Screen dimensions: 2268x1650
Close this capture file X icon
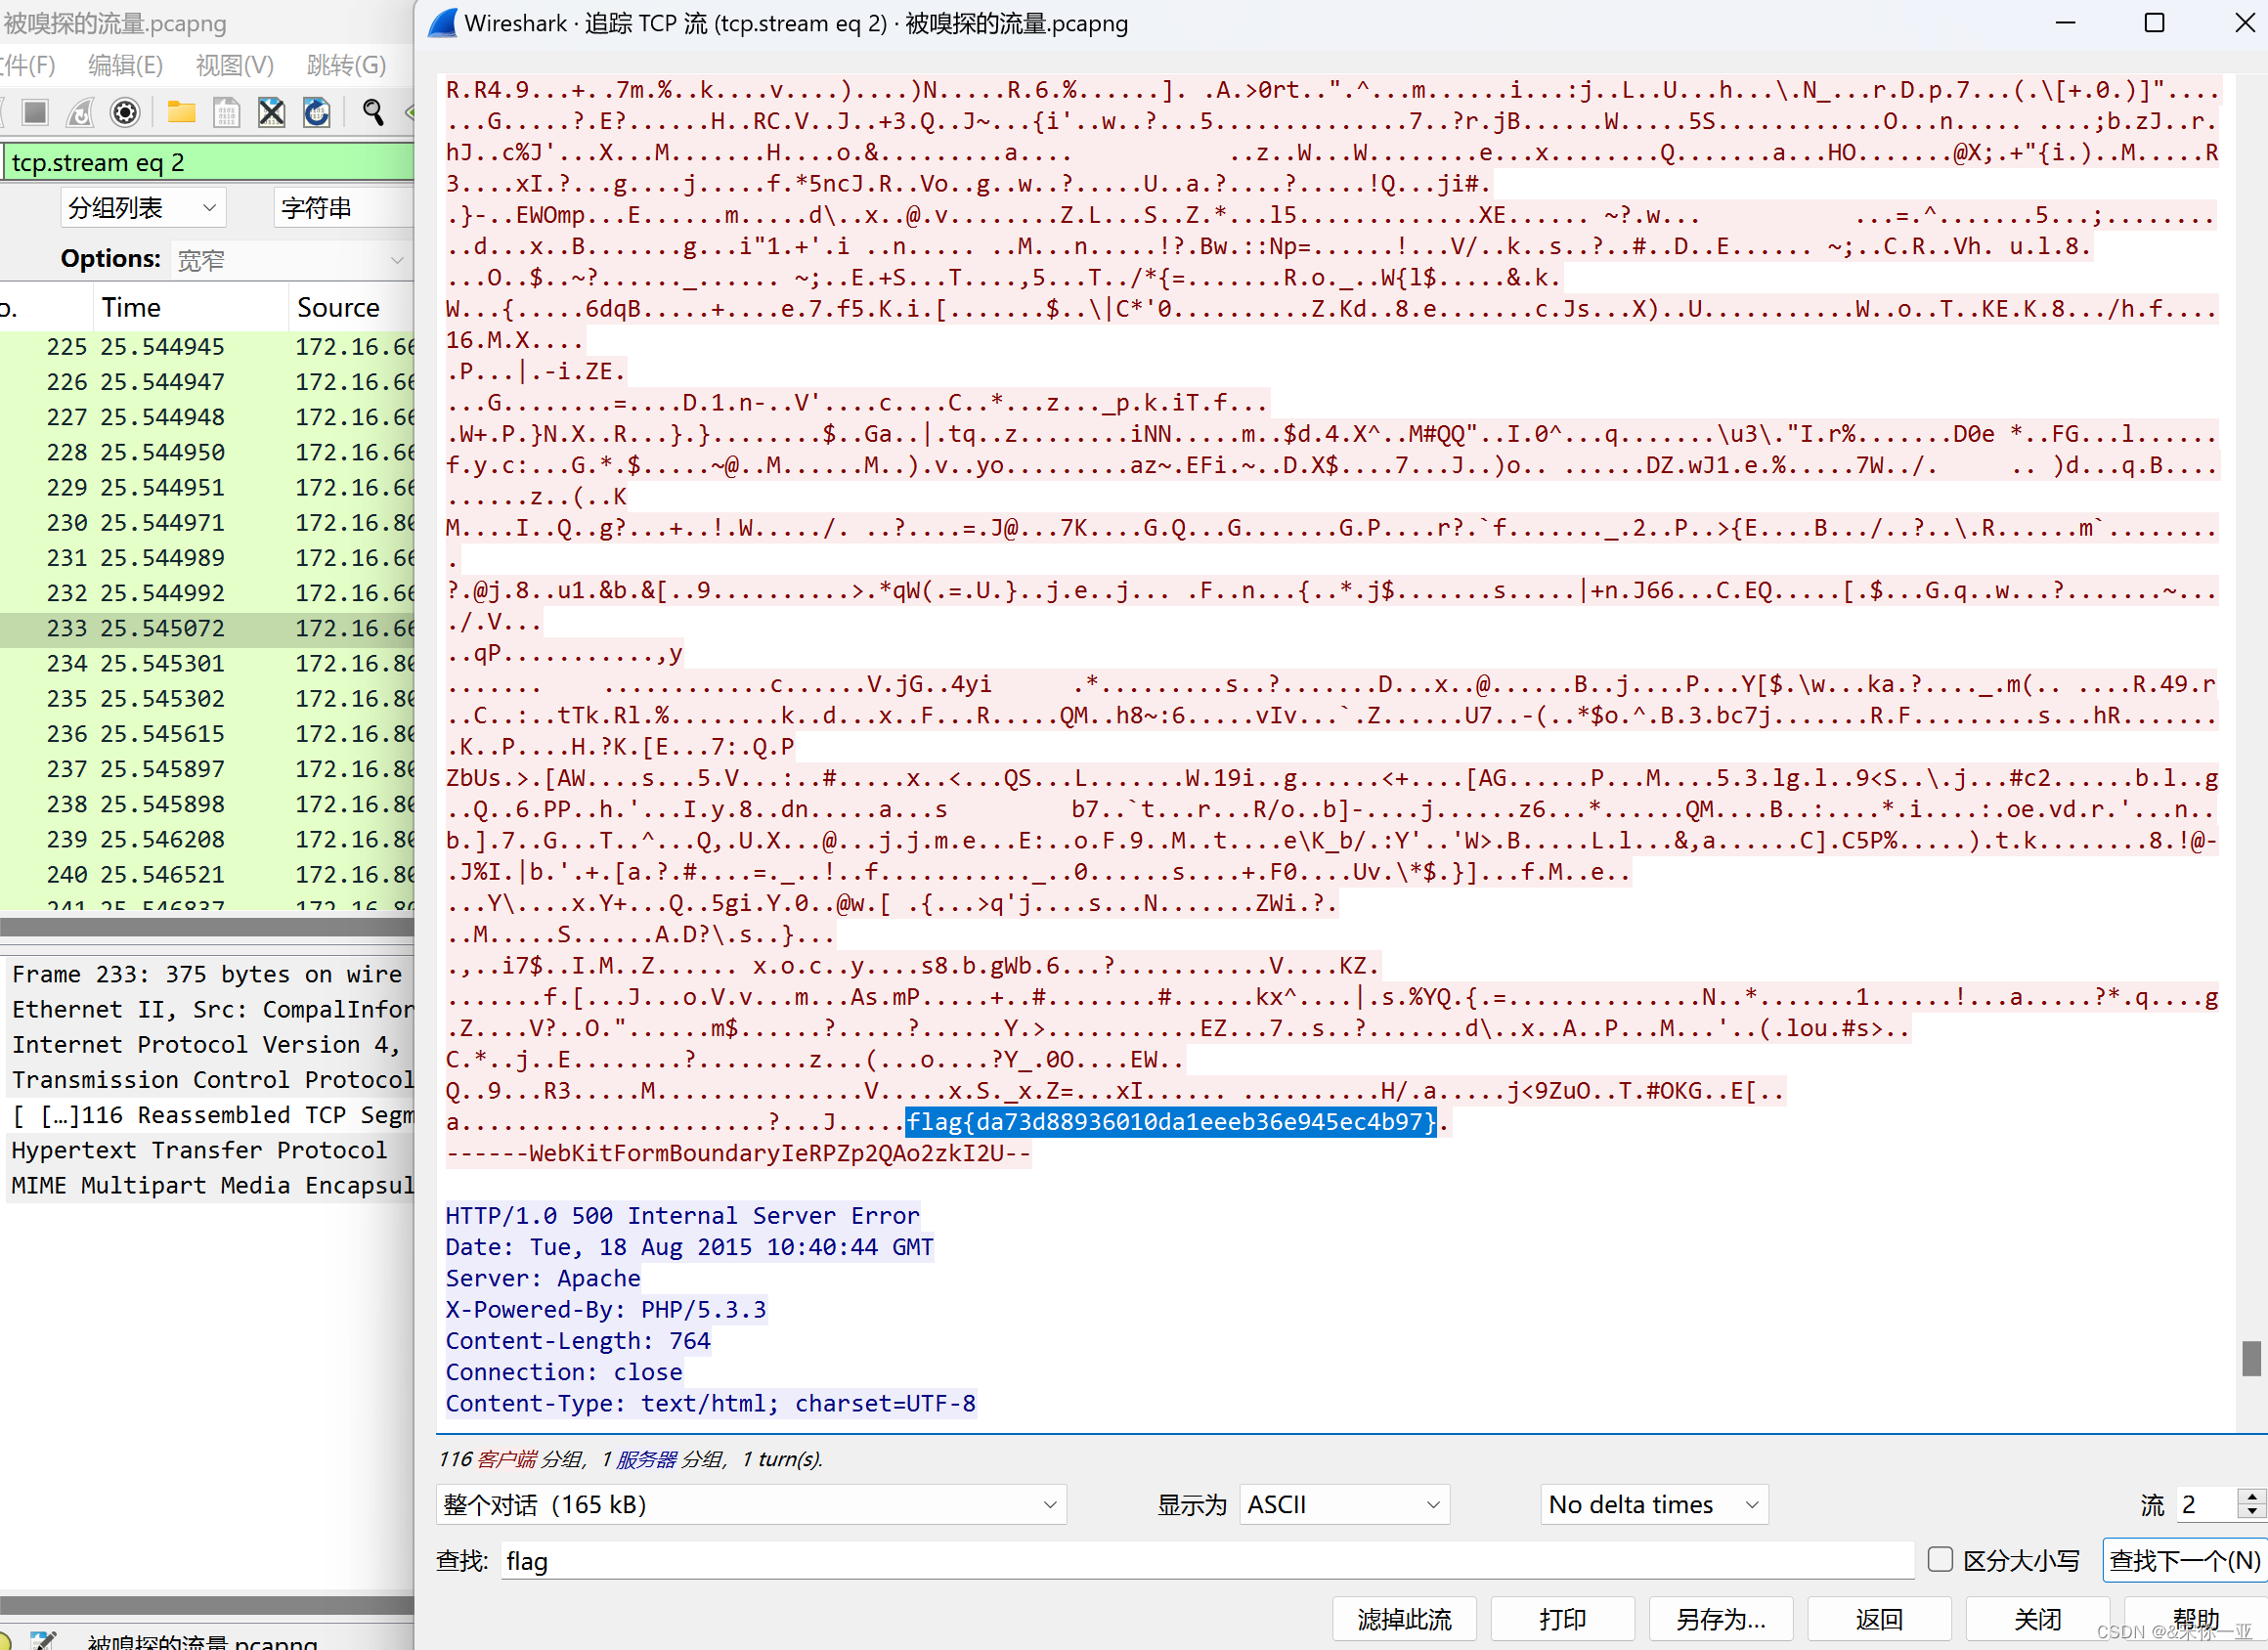tap(271, 112)
